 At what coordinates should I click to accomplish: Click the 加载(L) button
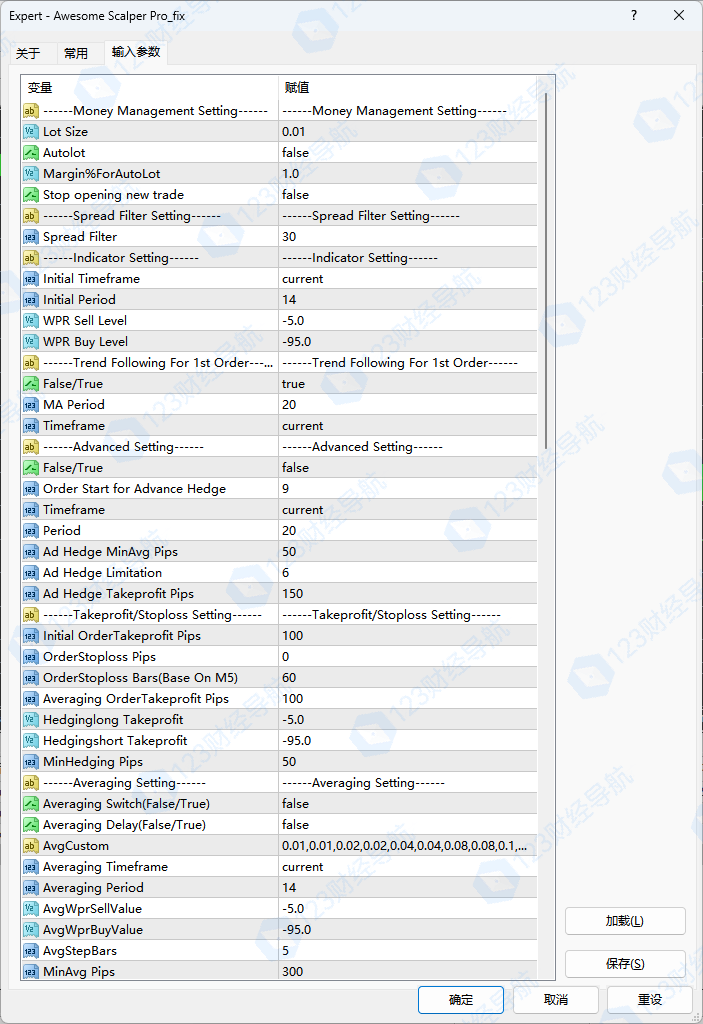625,921
